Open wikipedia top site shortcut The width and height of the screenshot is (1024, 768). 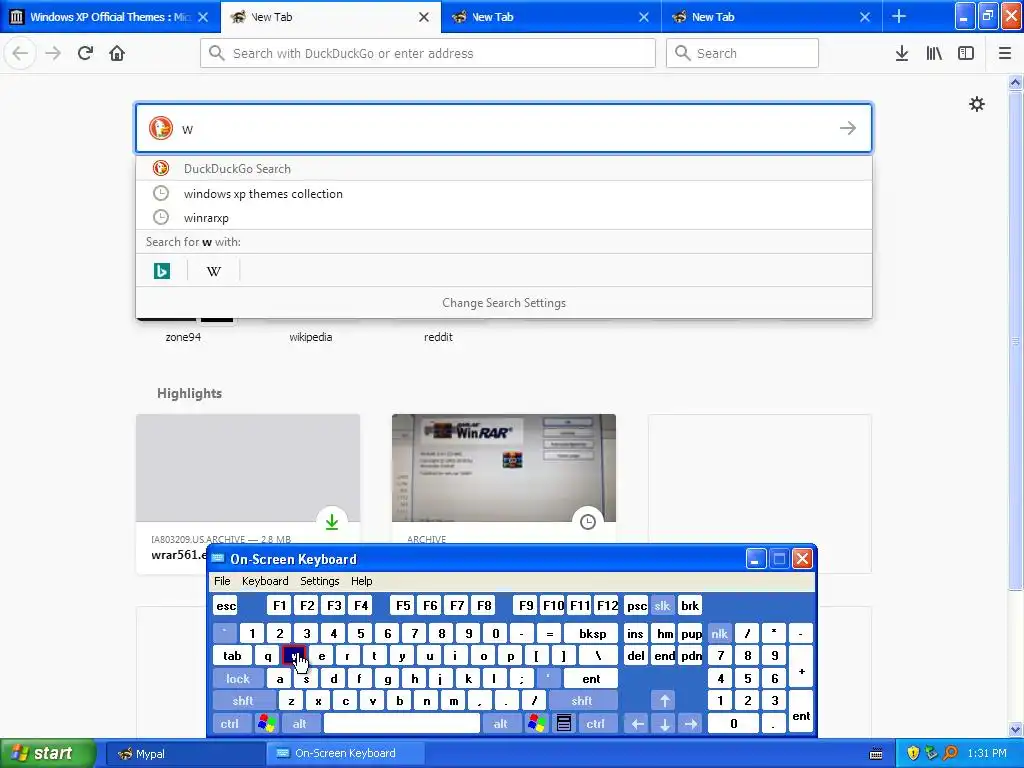click(311, 337)
